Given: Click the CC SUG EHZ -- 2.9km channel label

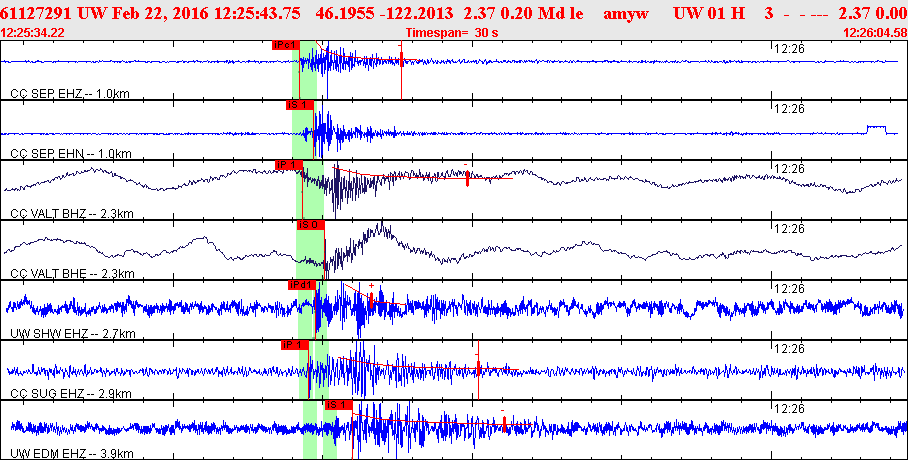Looking at the screenshot, I should (x=71, y=394).
